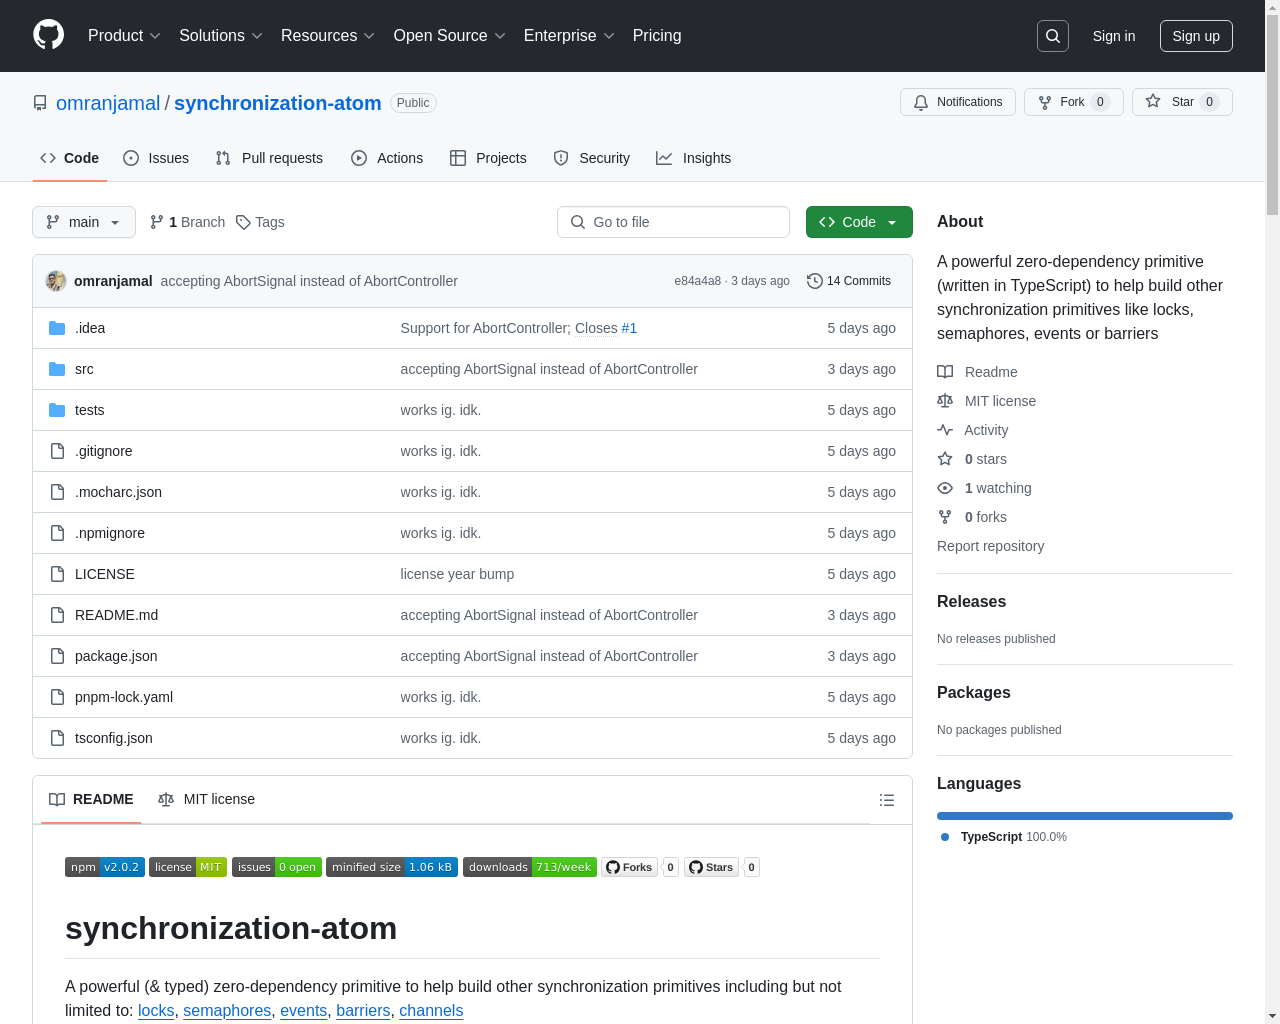Select the README tab in file viewer
Screen dimensions: 1280x1024
(91, 800)
